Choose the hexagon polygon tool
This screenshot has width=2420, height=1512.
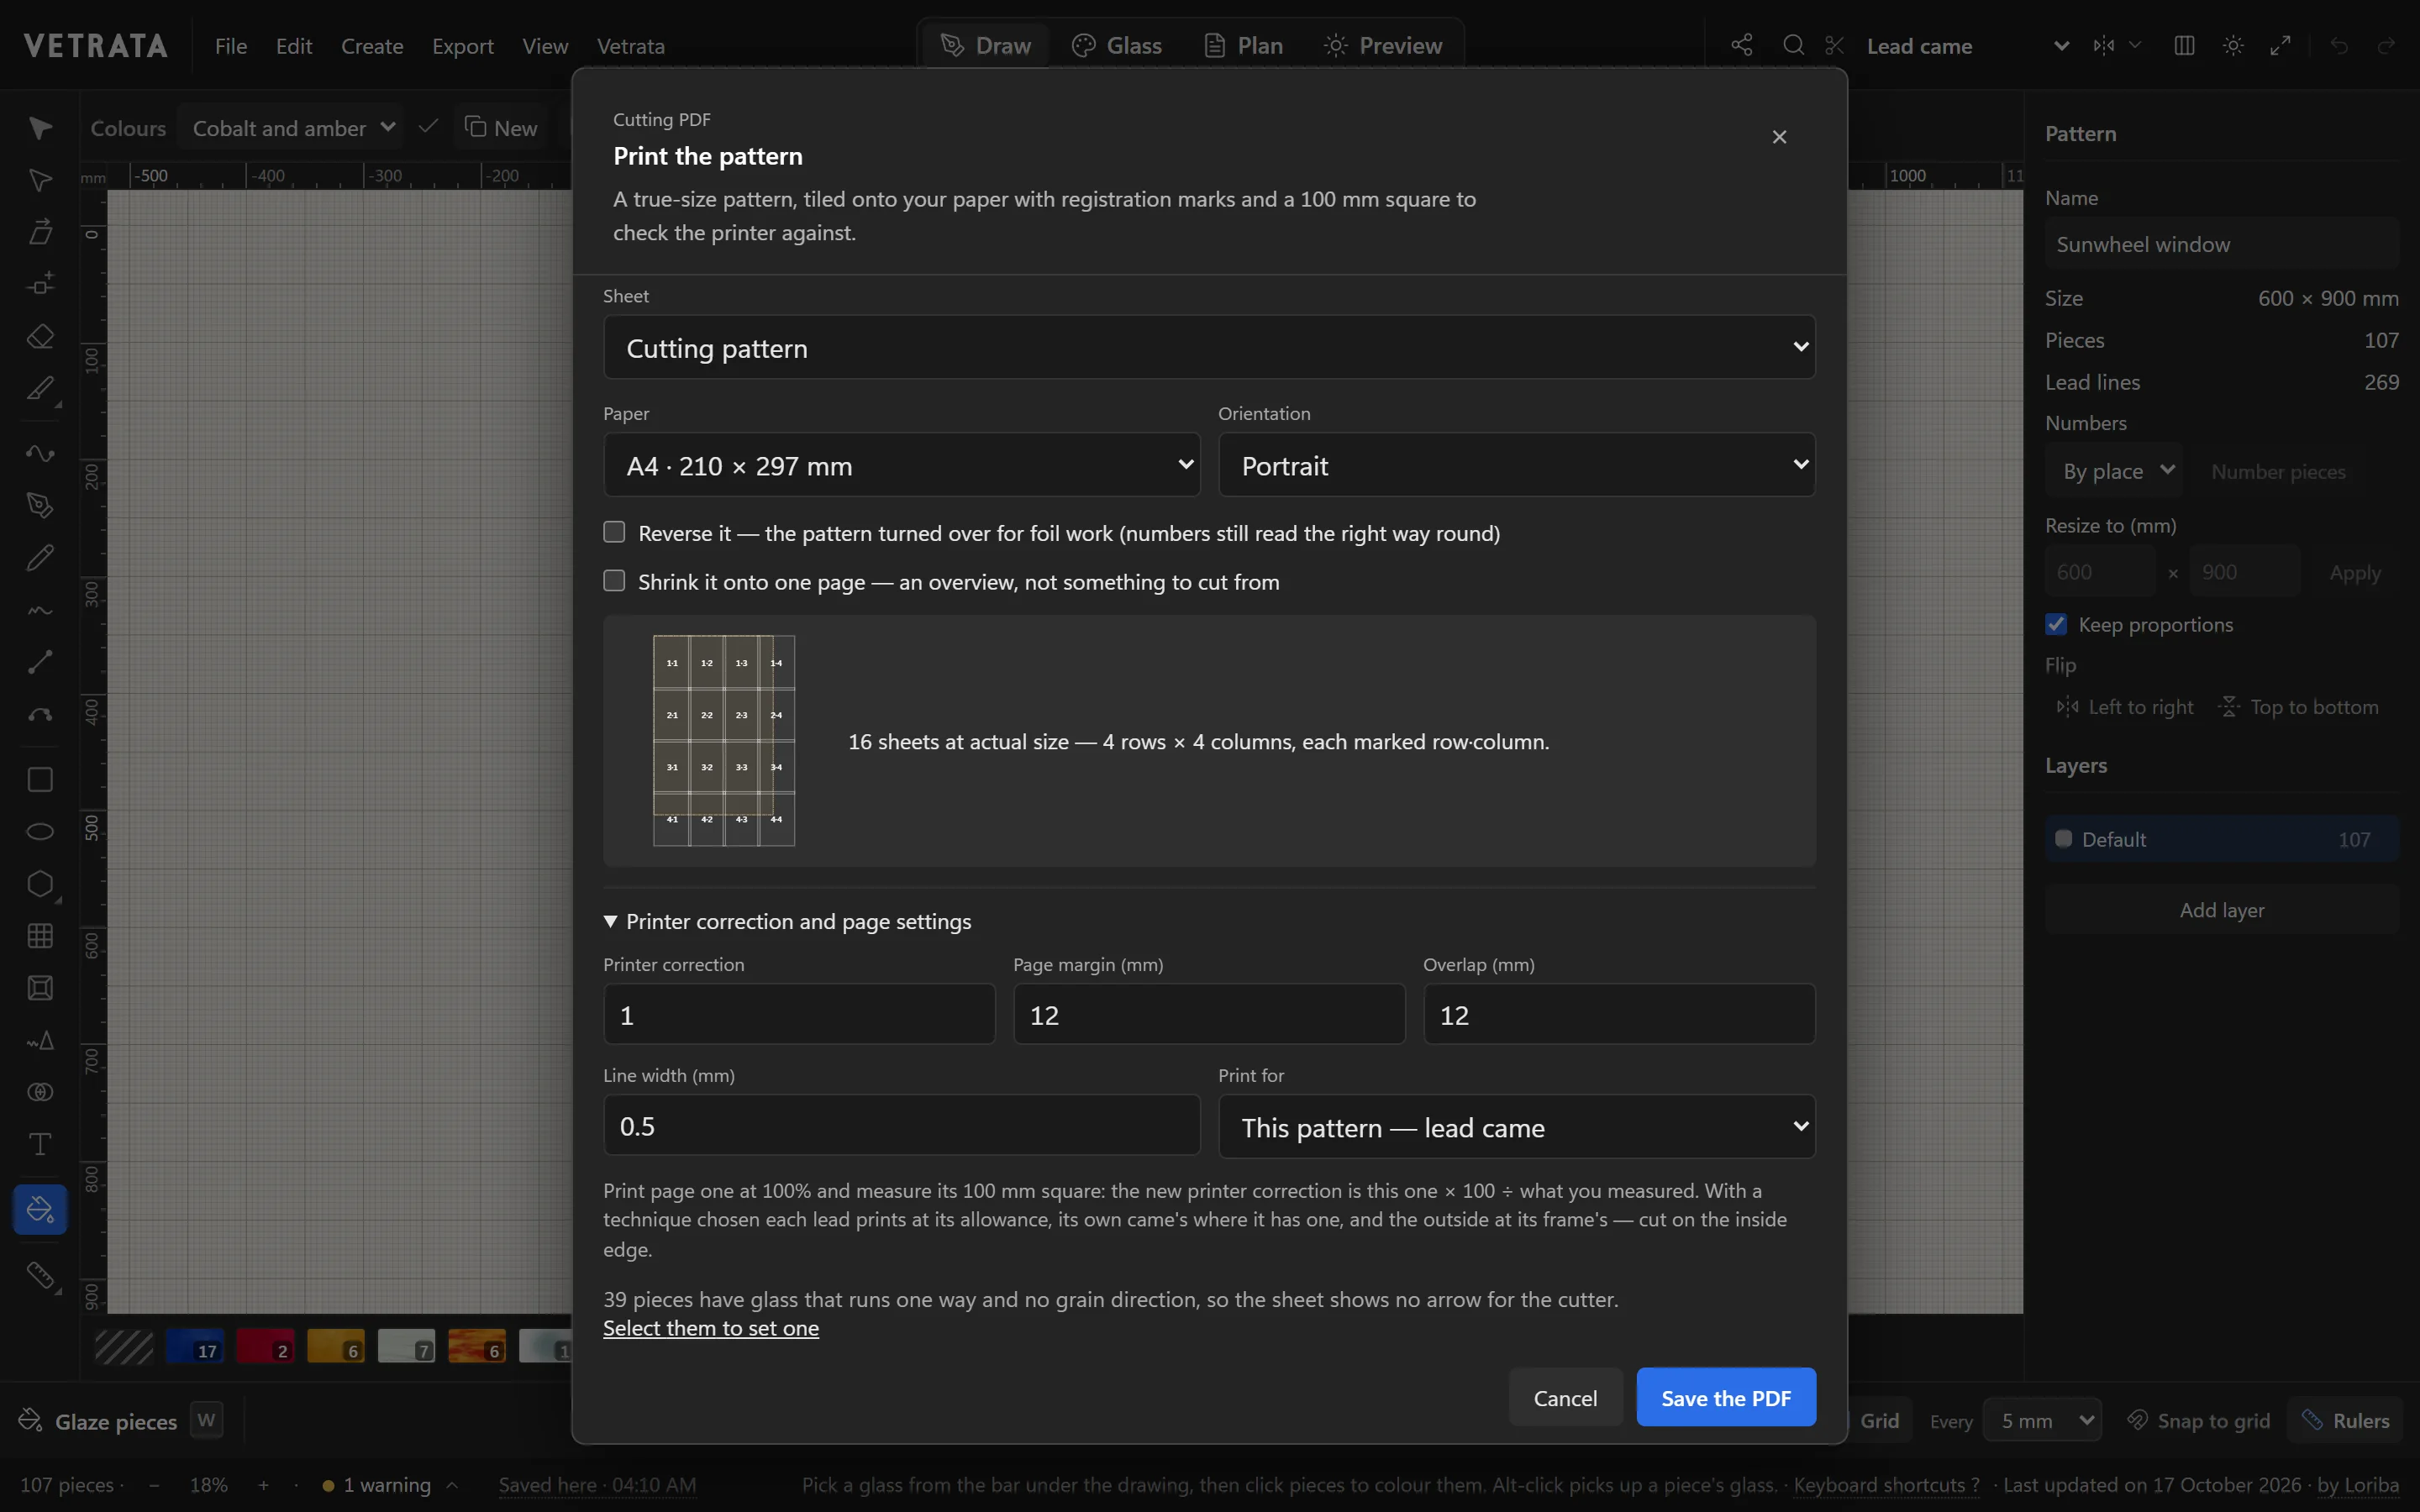click(x=40, y=884)
